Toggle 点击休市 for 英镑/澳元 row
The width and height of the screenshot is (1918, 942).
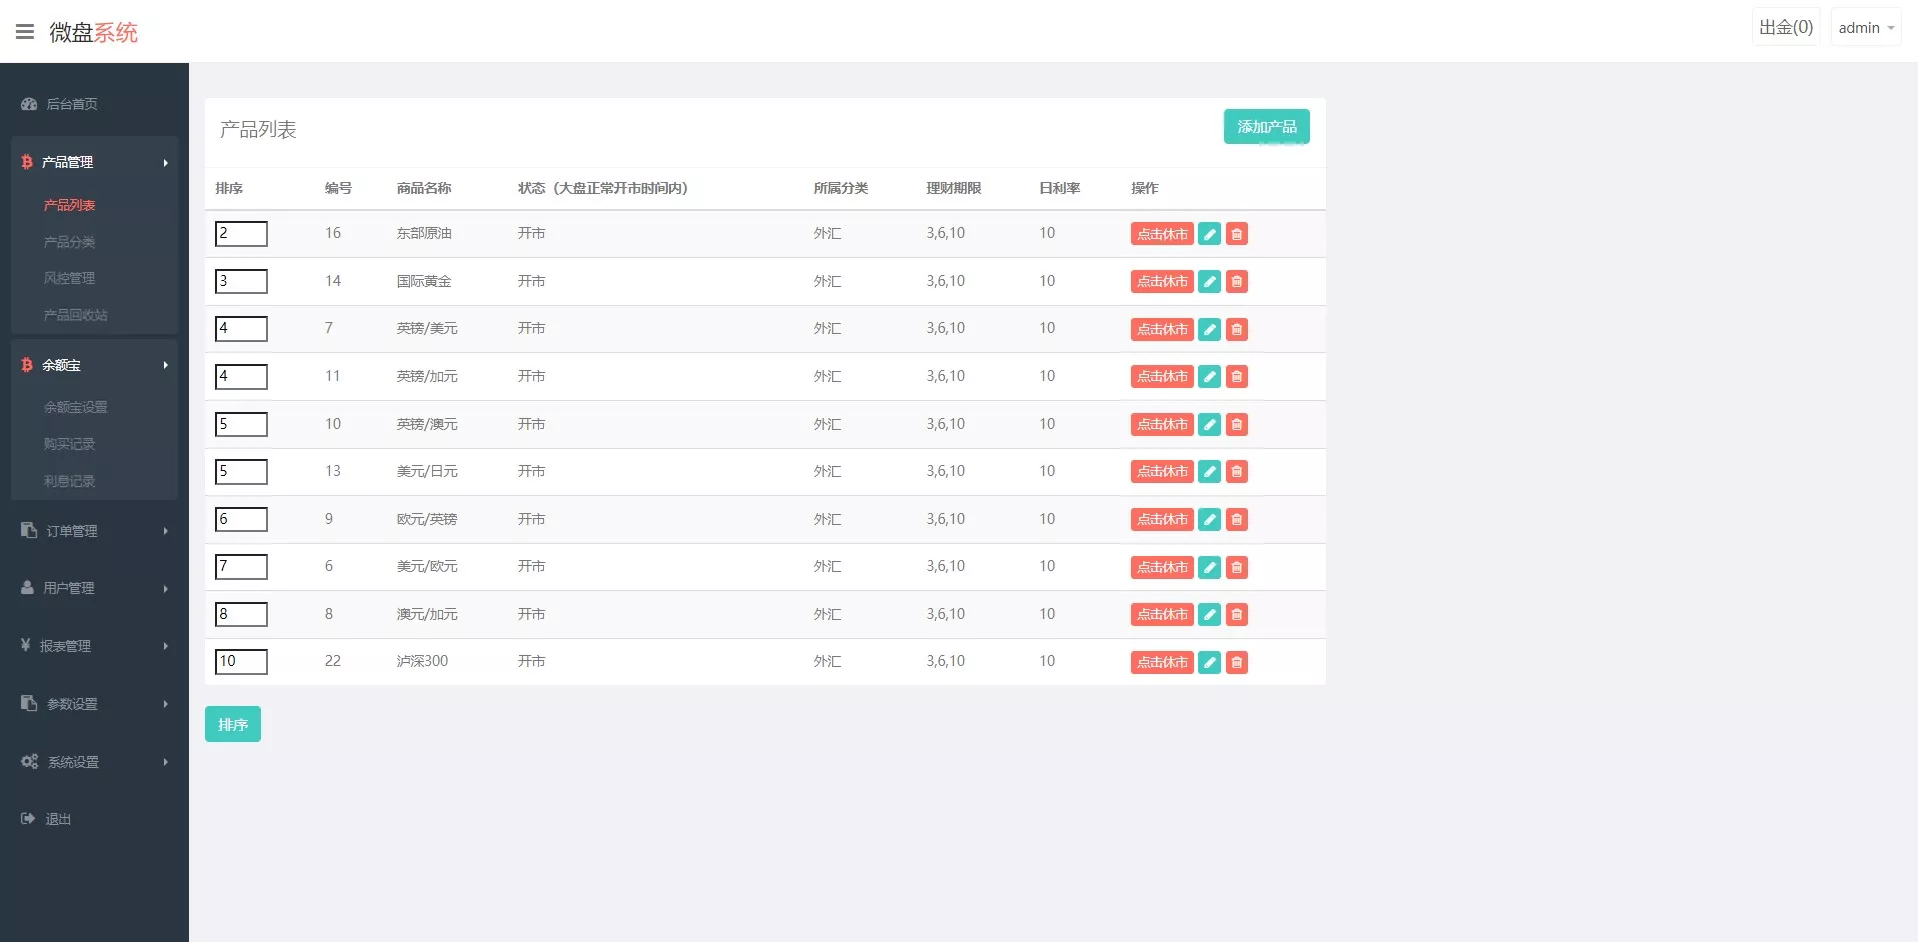(x=1161, y=425)
